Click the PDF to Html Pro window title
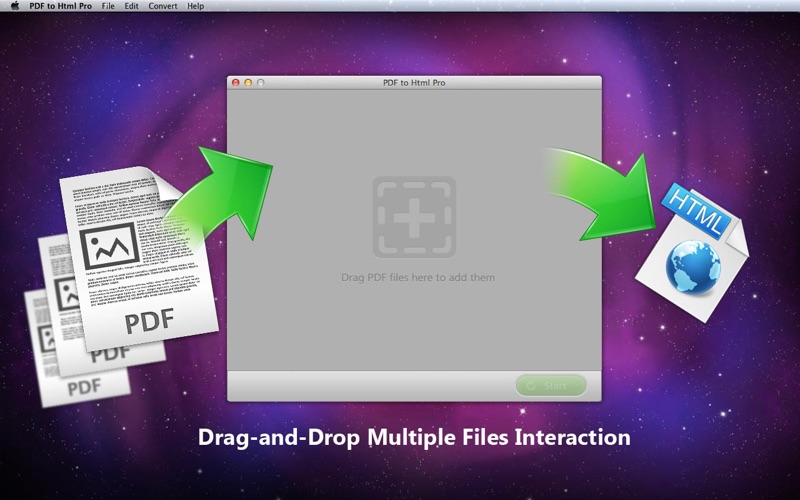 [414, 83]
